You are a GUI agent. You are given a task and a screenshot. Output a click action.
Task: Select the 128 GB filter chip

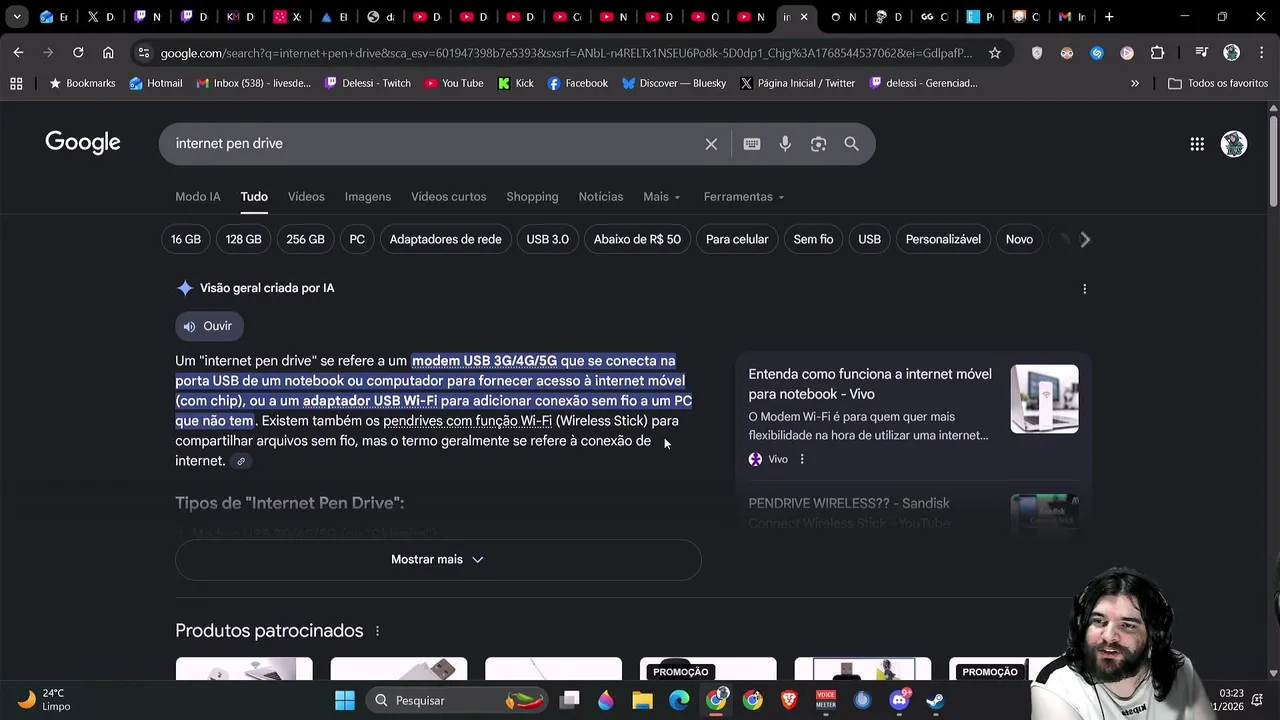pyautogui.click(x=244, y=240)
